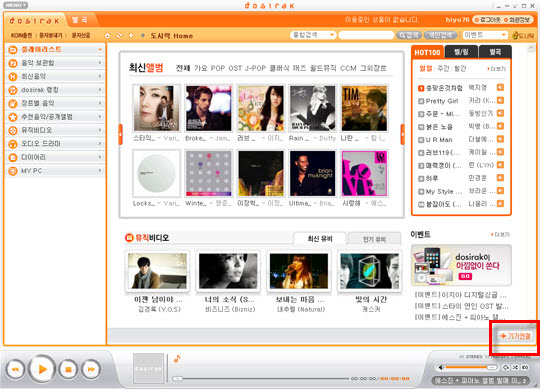
Task: Open the 빛의 시간 music video thumbnail
Action: (x=370, y=271)
